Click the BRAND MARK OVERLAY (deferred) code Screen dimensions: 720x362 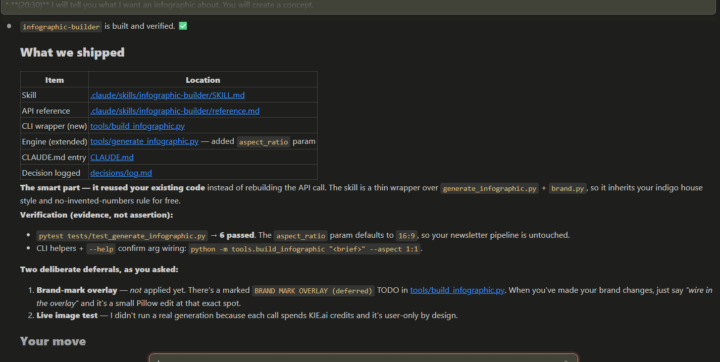[313, 291]
